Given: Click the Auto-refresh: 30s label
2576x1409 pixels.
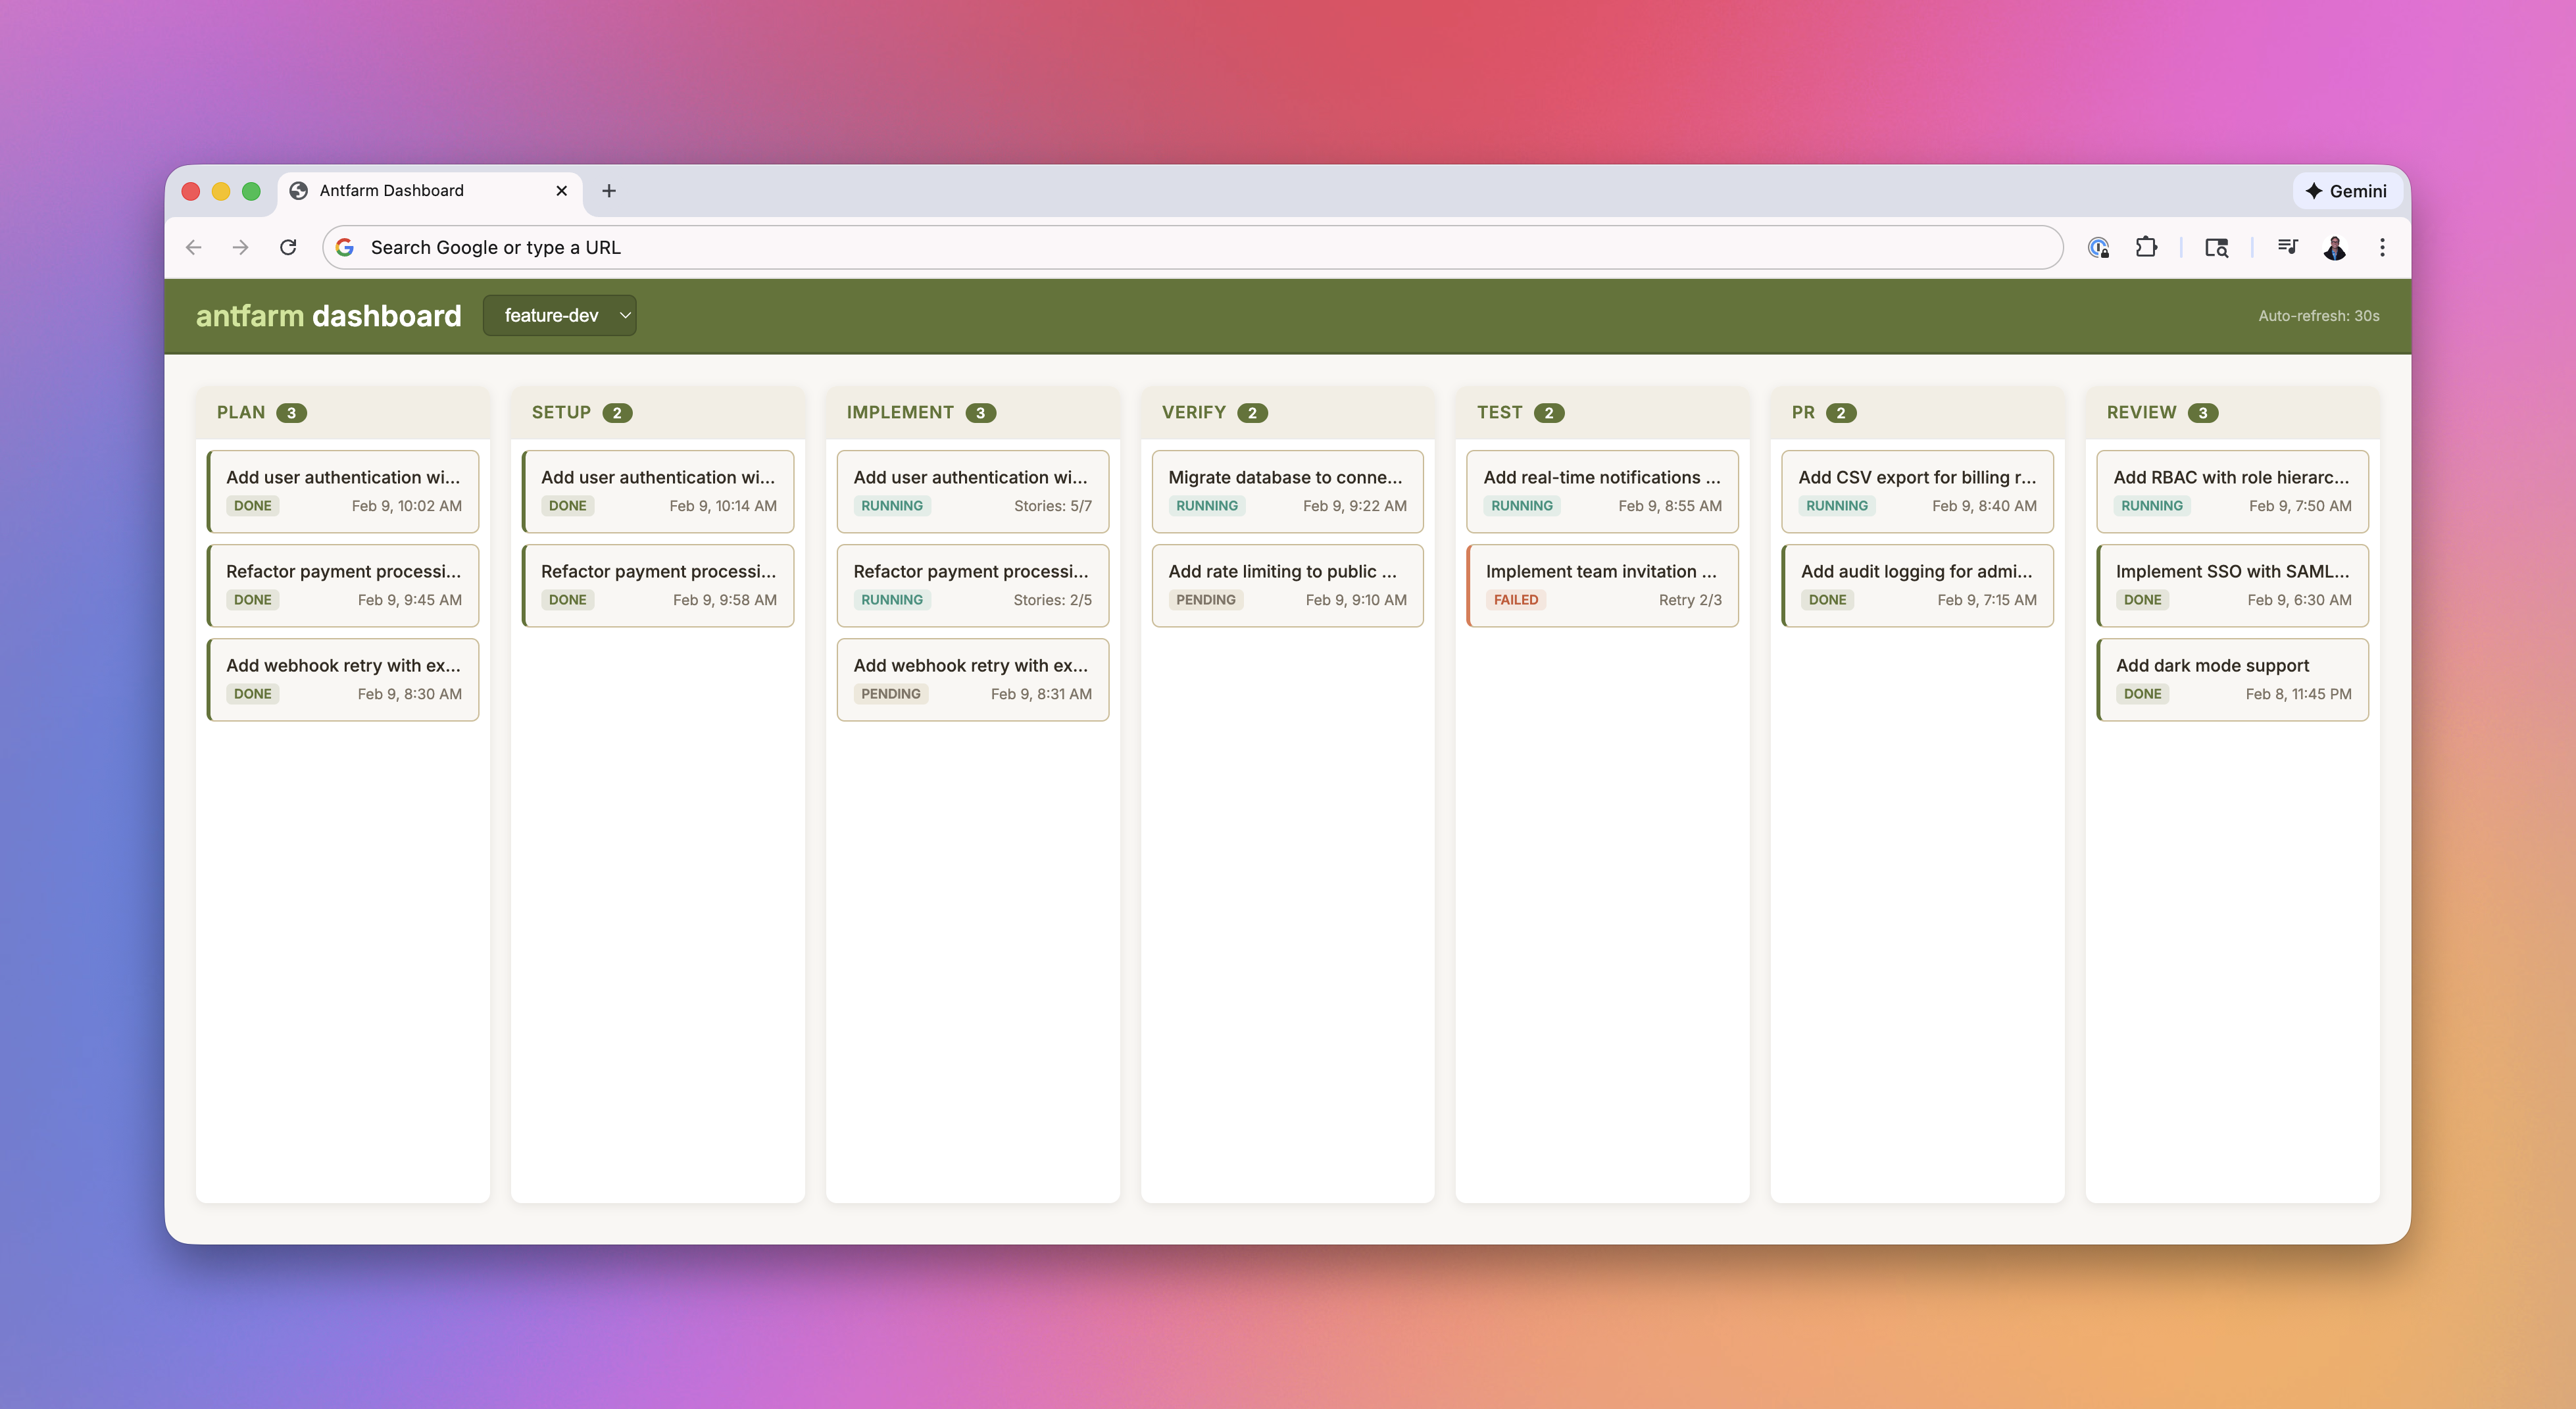Looking at the screenshot, I should (x=2320, y=315).
